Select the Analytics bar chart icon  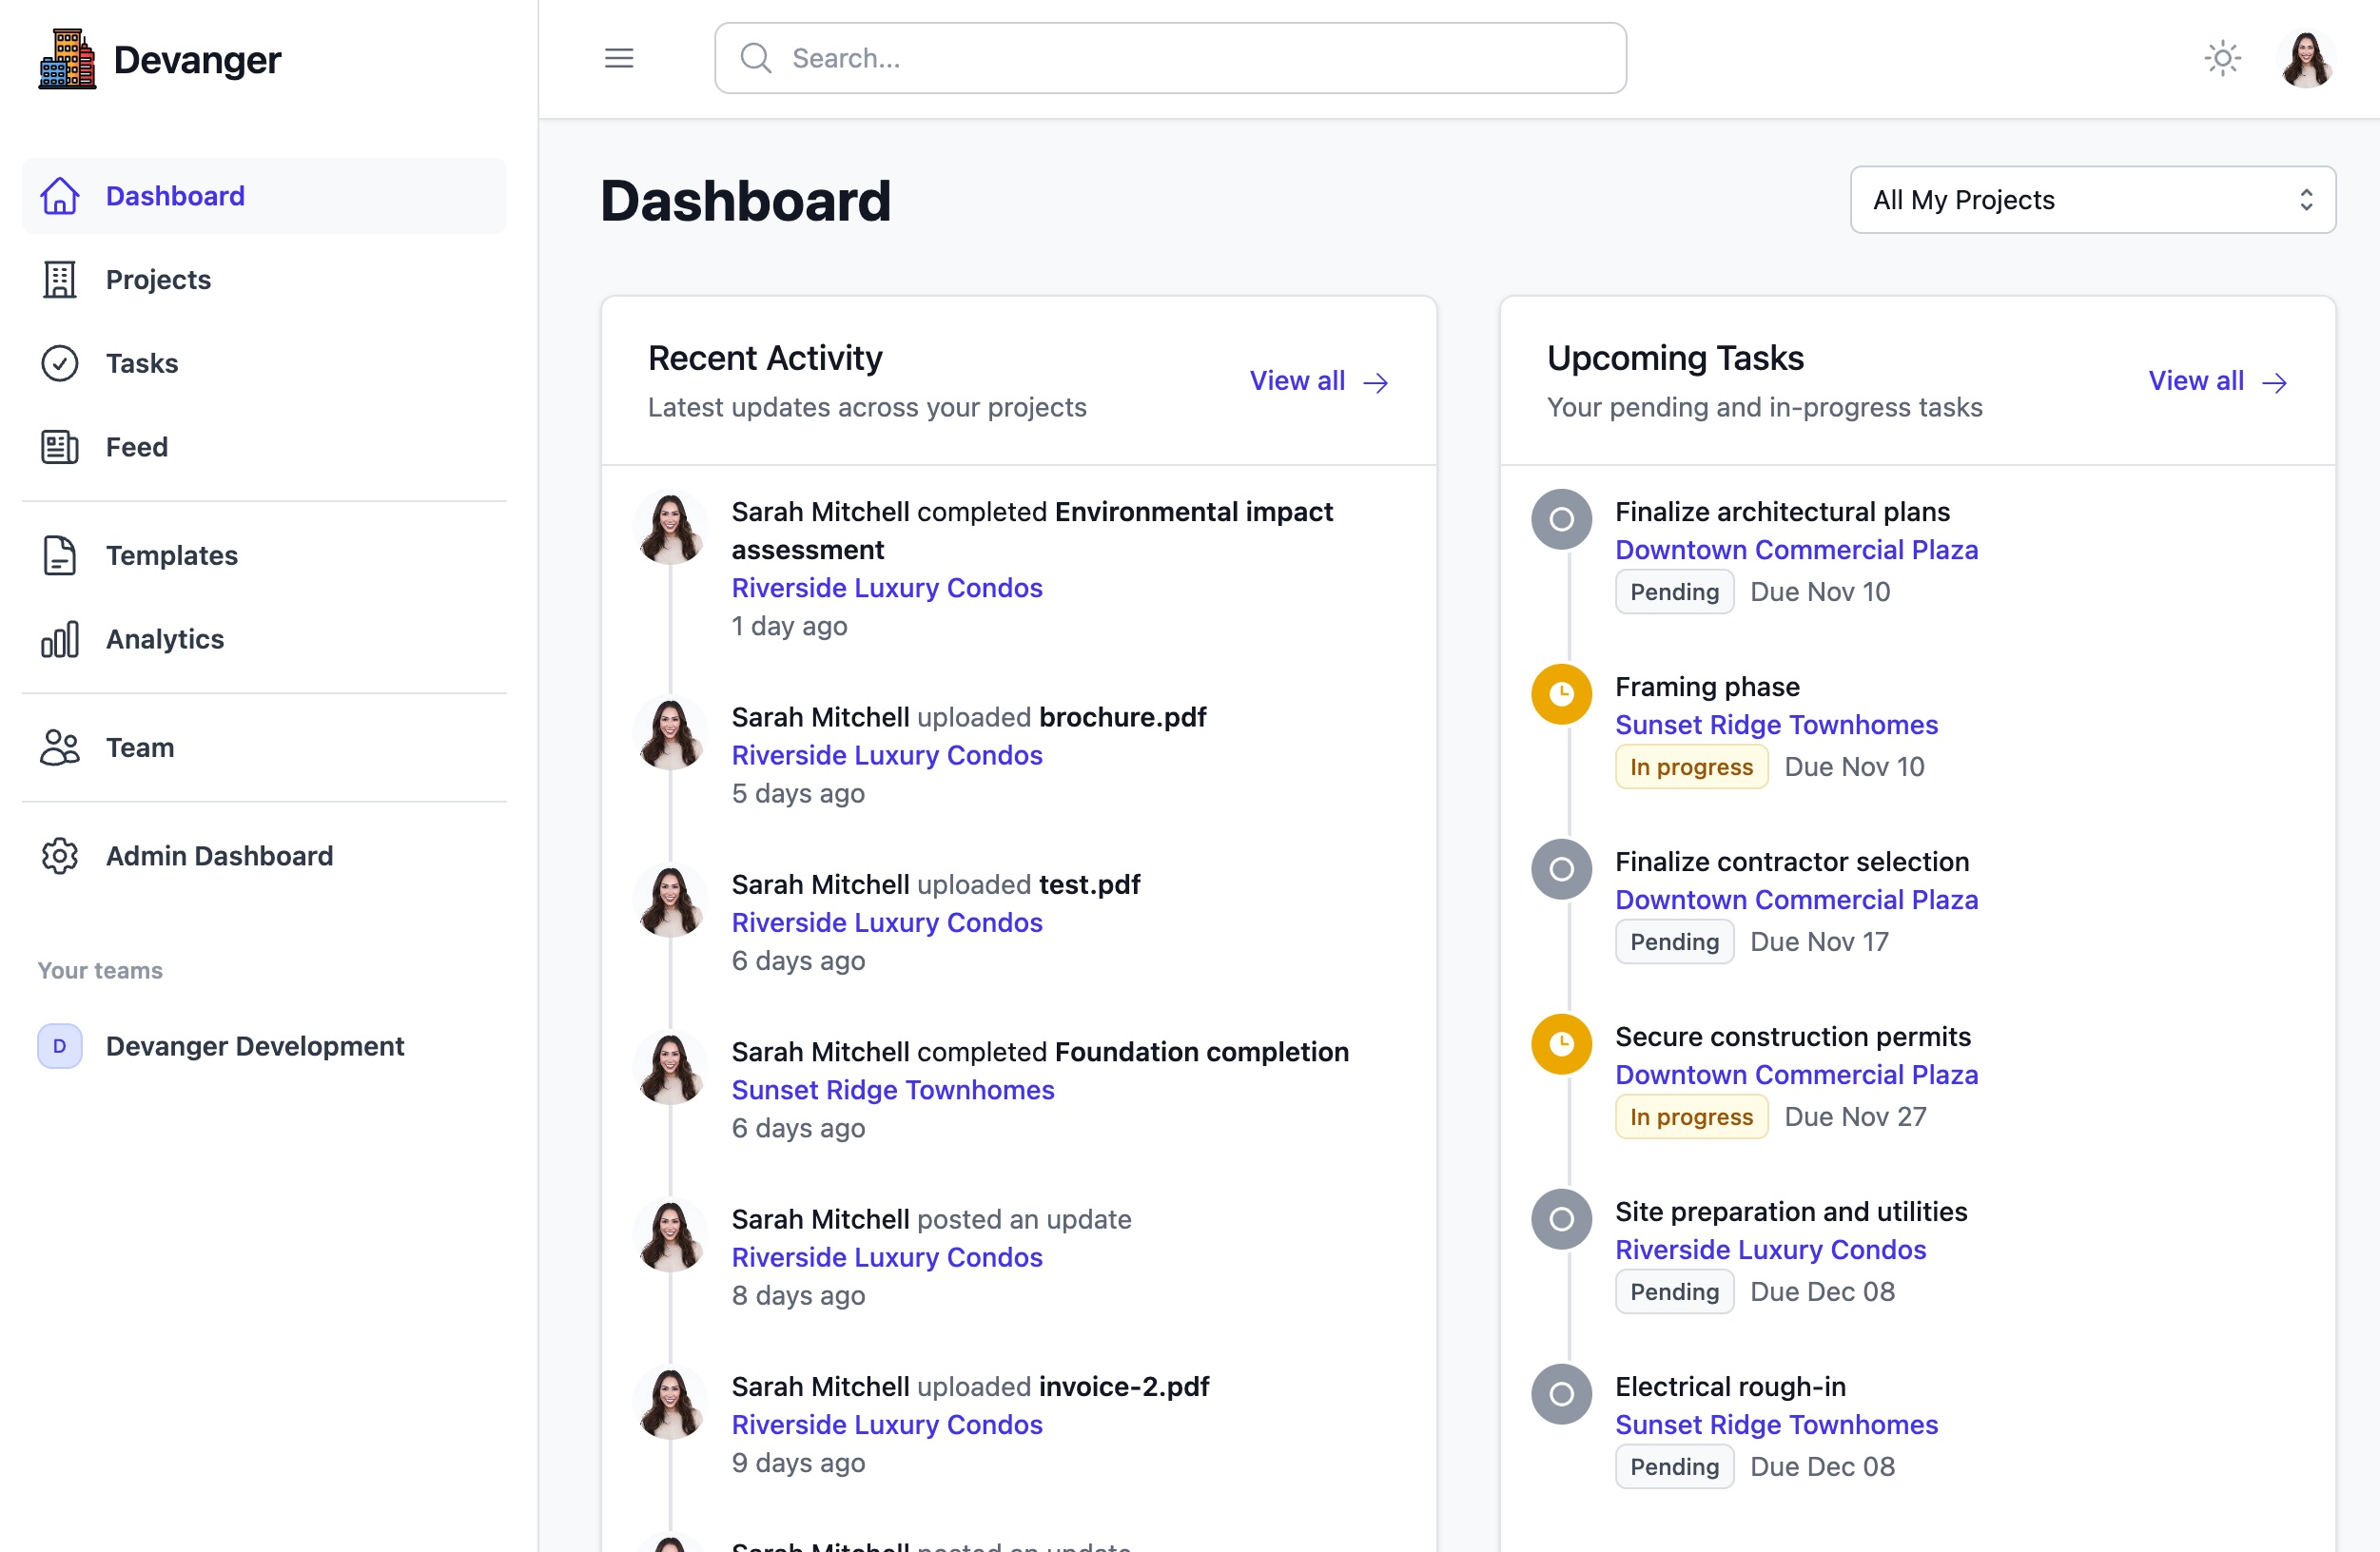[x=59, y=639]
